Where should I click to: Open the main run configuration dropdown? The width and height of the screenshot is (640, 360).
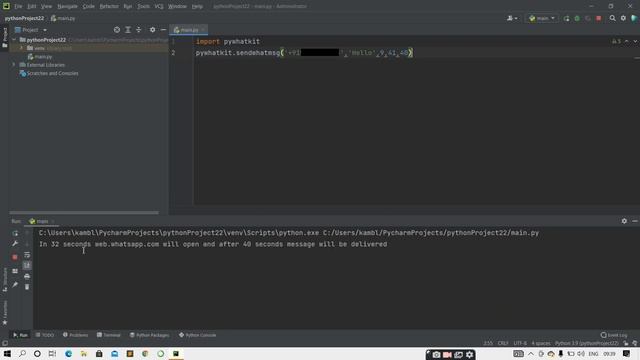click(542, 18)
